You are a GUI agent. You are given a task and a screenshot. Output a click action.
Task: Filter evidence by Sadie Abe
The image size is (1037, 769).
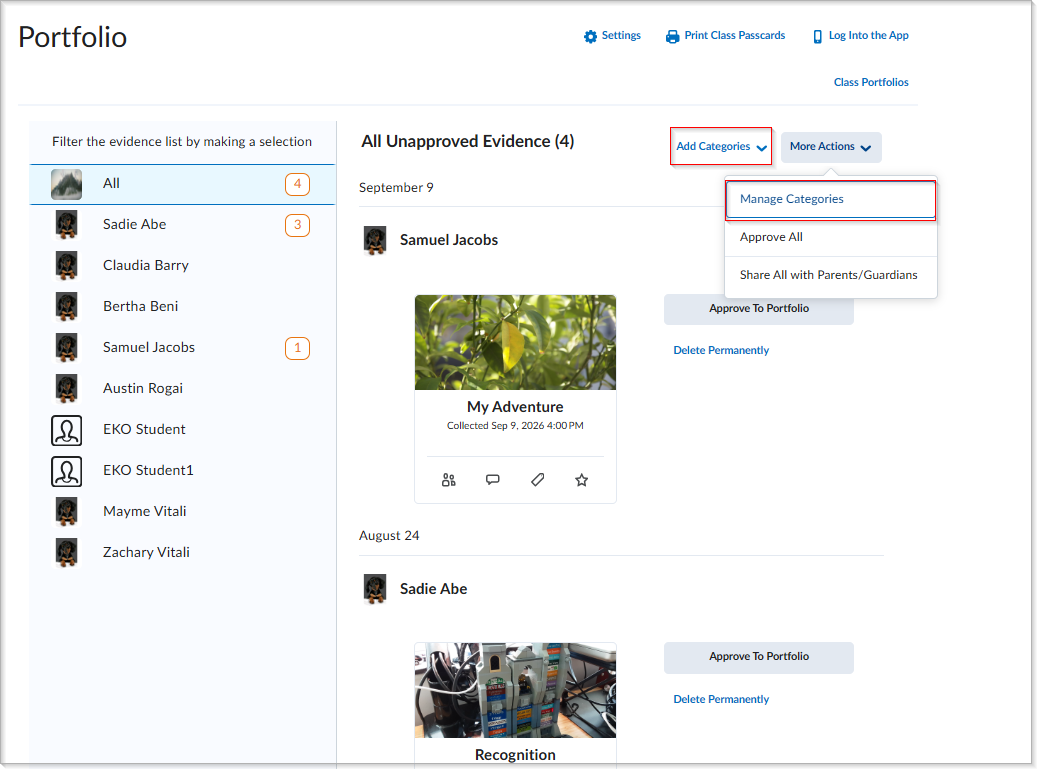pos(183,225)
